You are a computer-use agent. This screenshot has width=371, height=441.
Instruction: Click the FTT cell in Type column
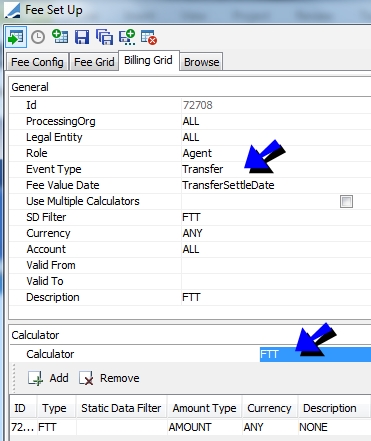(57, 427)
